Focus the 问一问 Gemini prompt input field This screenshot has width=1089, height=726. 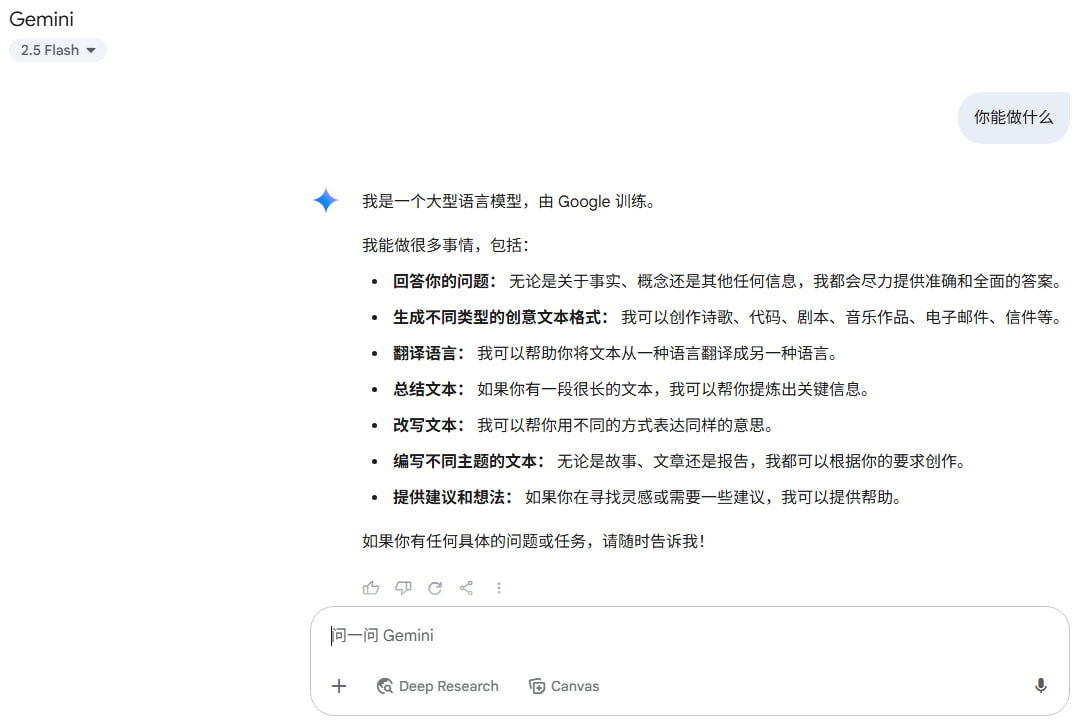tap(690, 635)
